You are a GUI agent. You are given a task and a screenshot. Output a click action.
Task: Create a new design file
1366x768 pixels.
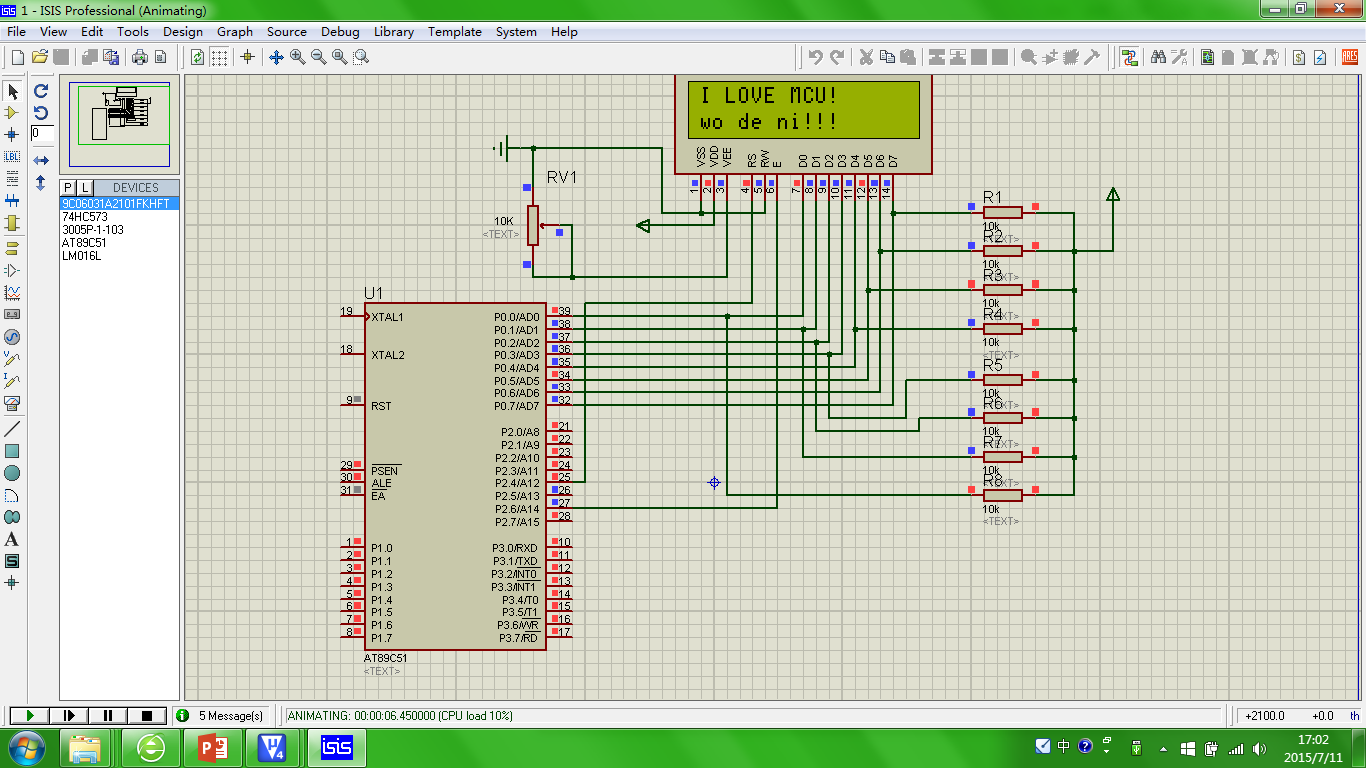18,57
